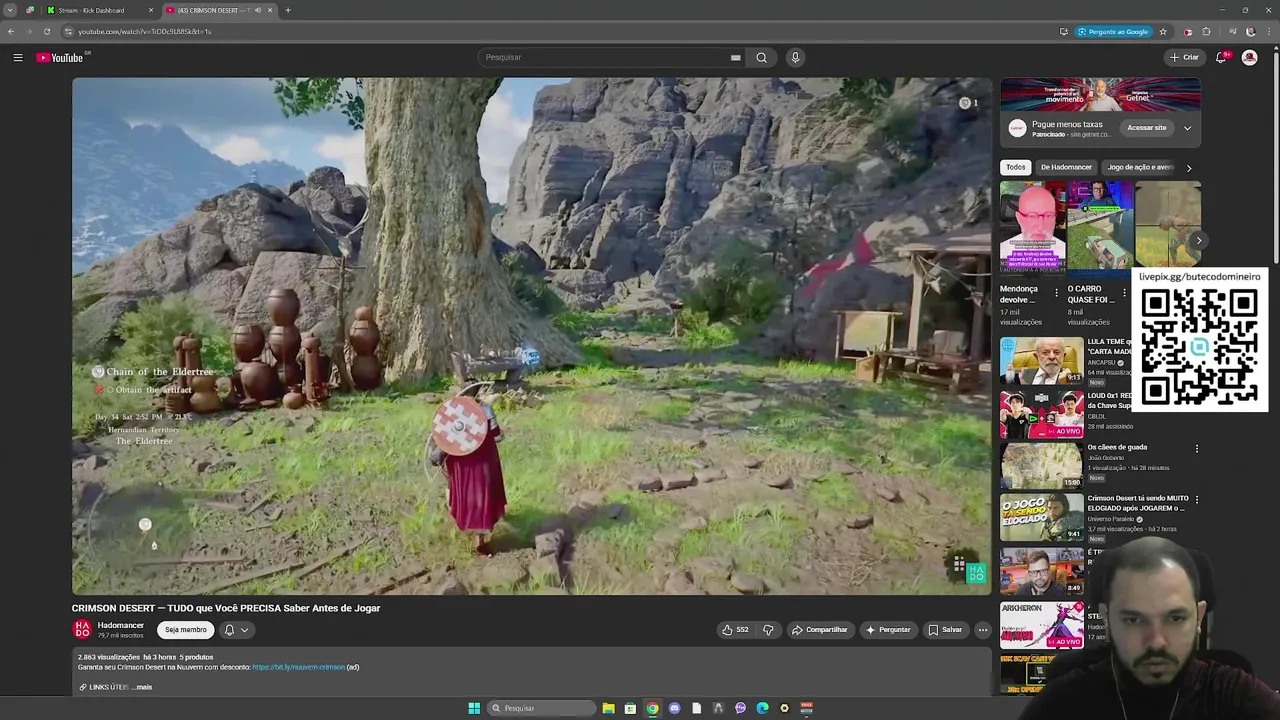Open Hadomancer channel name link
The width and height of the screenshot is (1280, 720).
pyautogui.click(x=121, y=625)
